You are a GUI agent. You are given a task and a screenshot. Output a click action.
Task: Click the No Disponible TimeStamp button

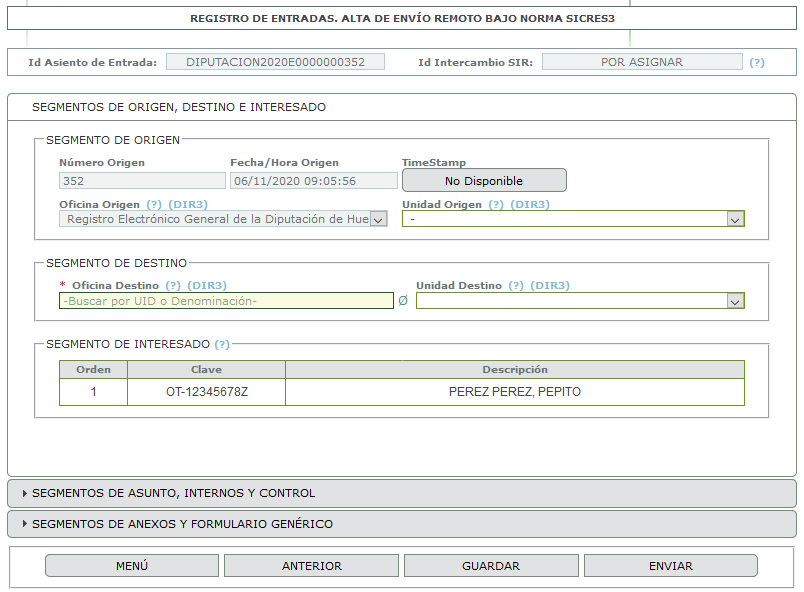[x=484, y=180]
